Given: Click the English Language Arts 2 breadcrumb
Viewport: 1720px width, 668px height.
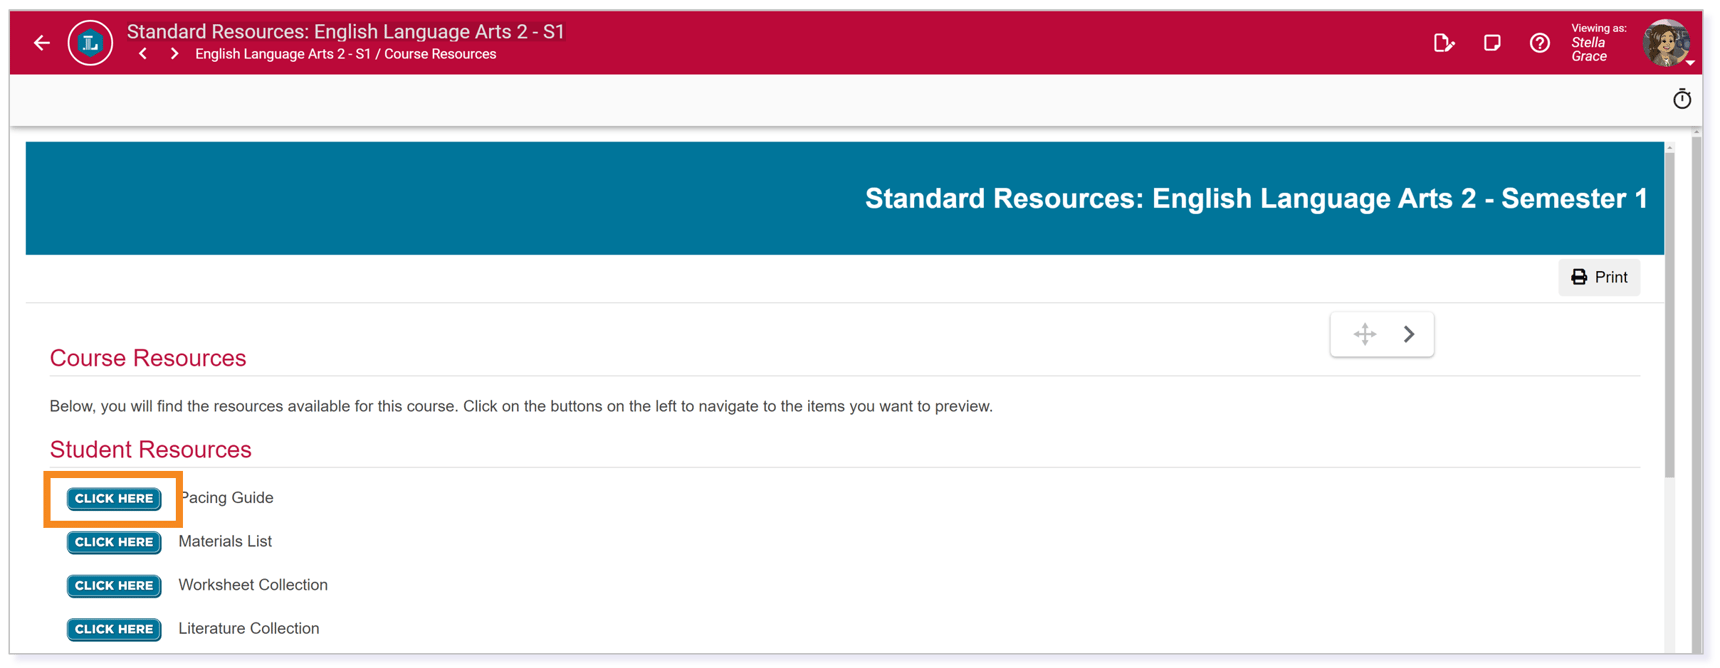Looking at the screenshot, I should click(282, 54).
